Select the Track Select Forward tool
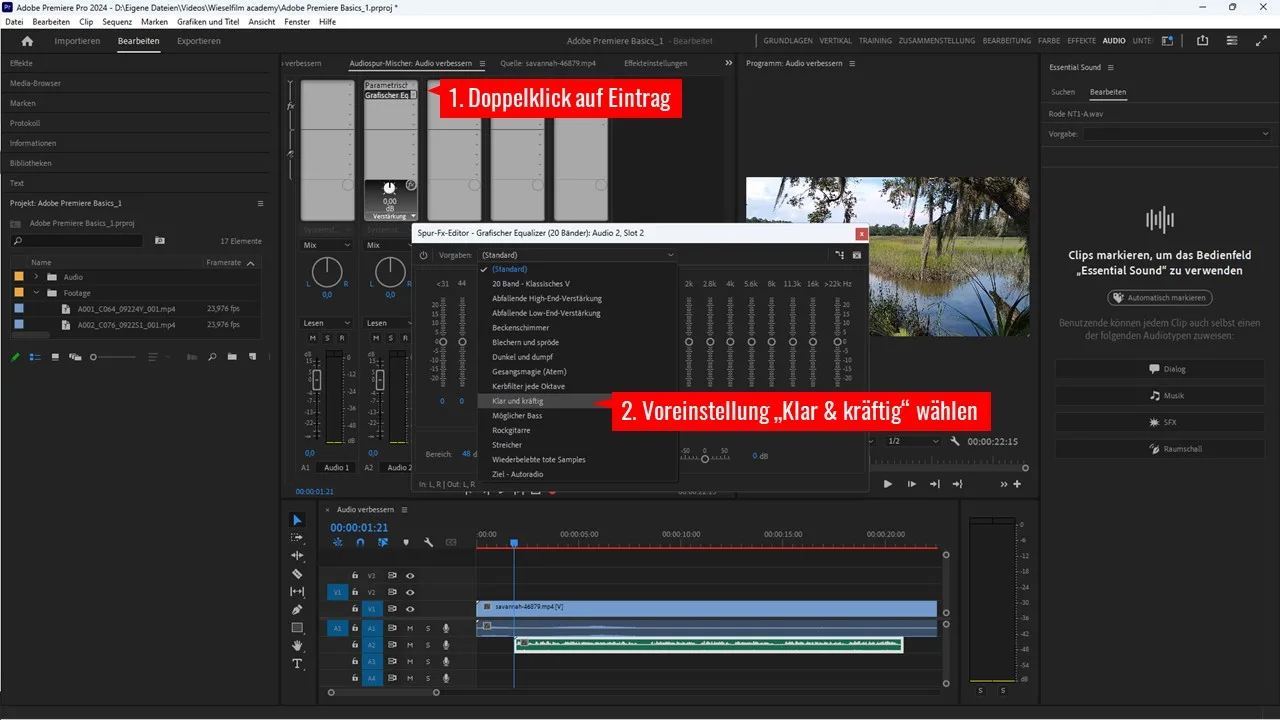The image size is (1280, 720). click(297, 538)
